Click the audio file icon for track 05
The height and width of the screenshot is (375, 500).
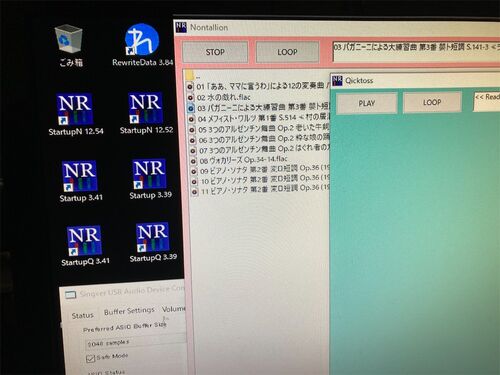(192, 130)
